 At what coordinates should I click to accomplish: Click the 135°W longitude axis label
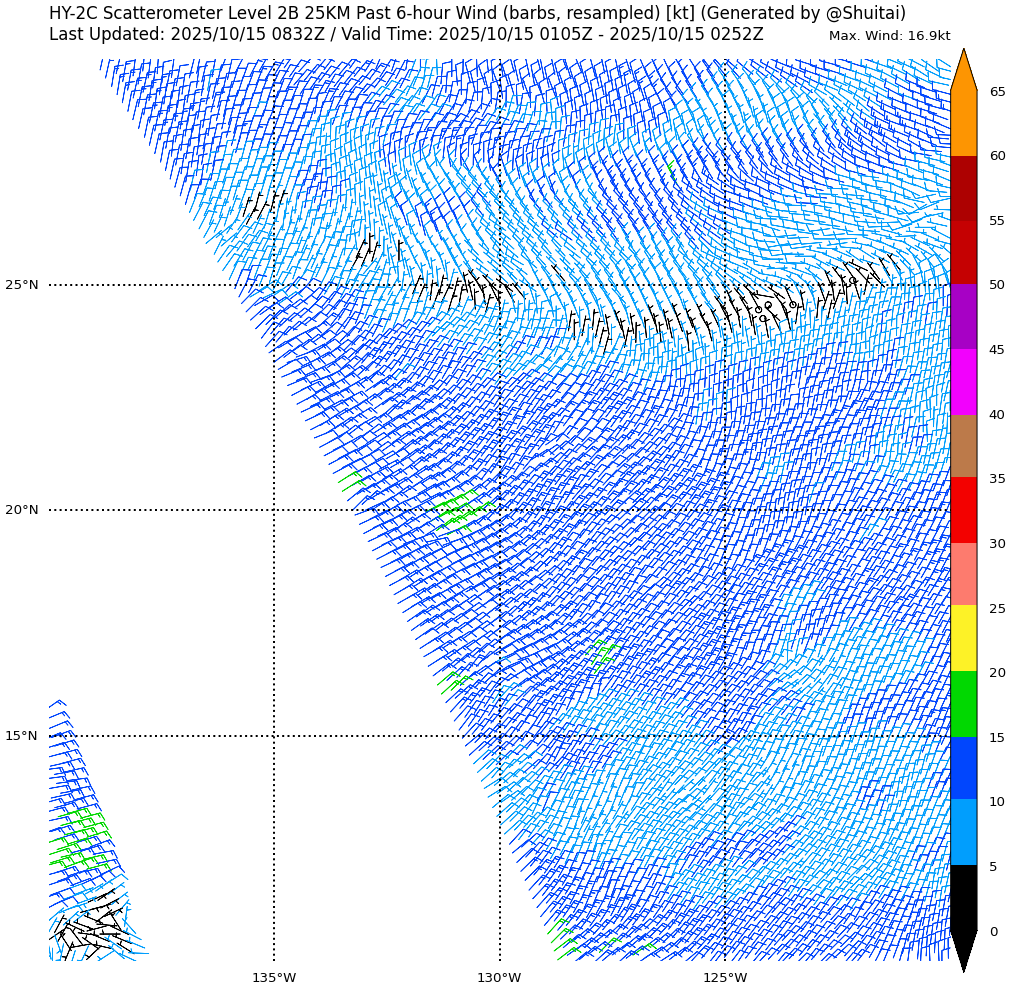click(274, 978)
